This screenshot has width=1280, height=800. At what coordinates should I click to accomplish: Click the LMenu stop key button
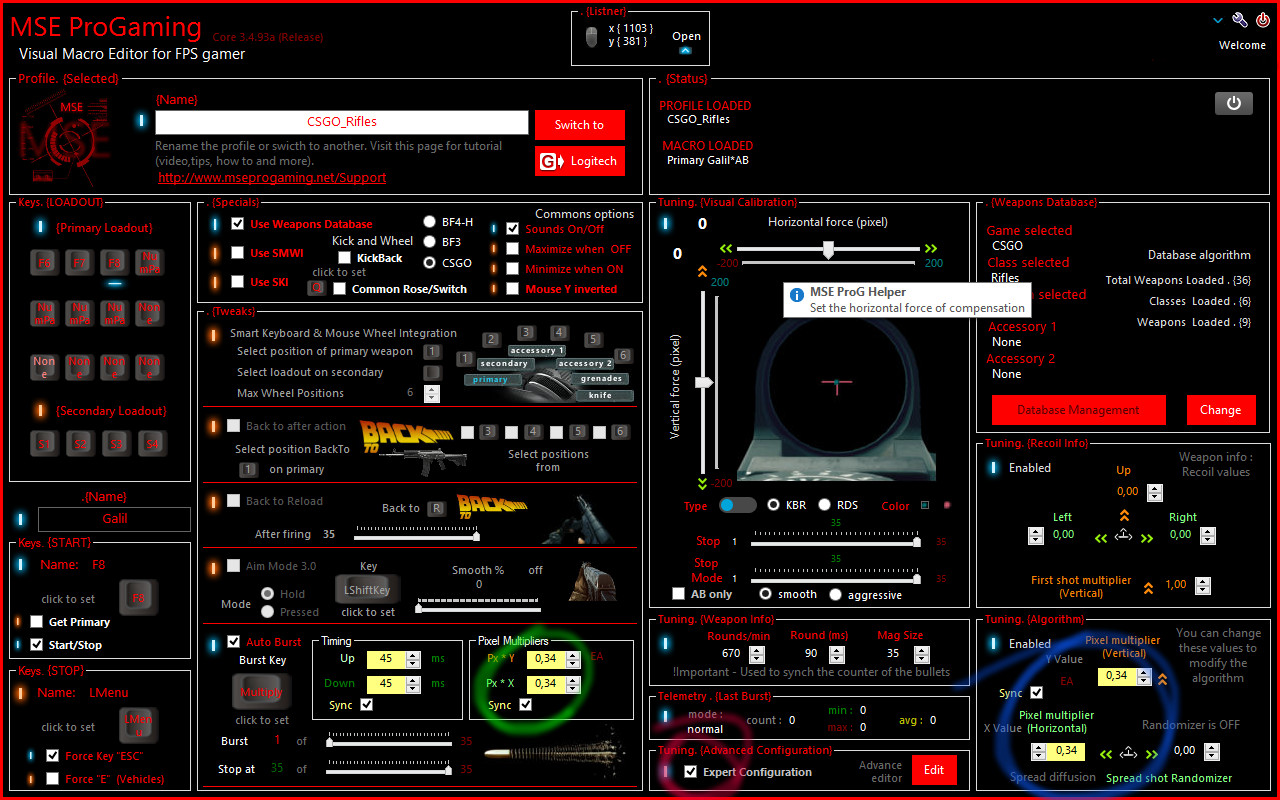click(x=139, y=726)
